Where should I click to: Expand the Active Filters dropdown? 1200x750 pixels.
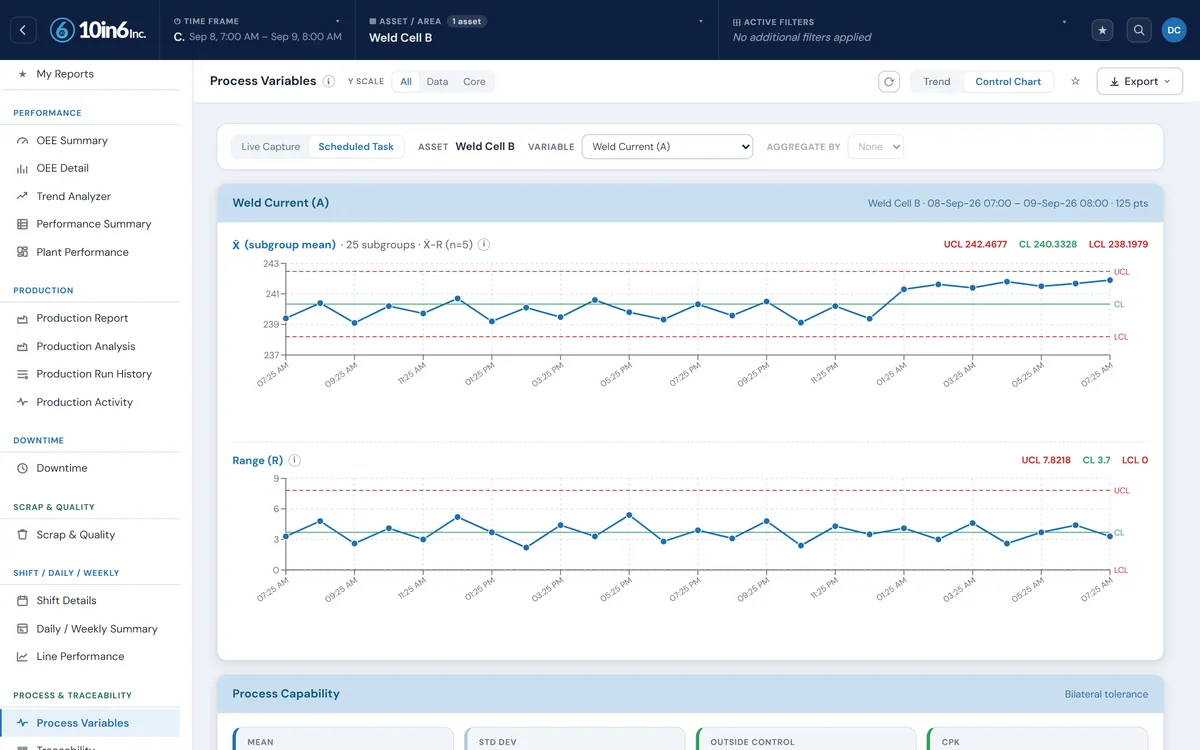(x=899, y=30)
